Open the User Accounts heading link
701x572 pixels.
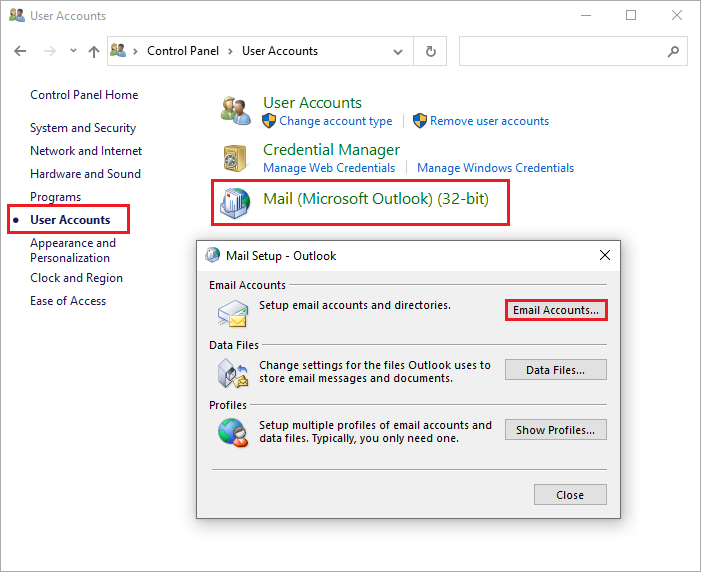tap(312, 103)
